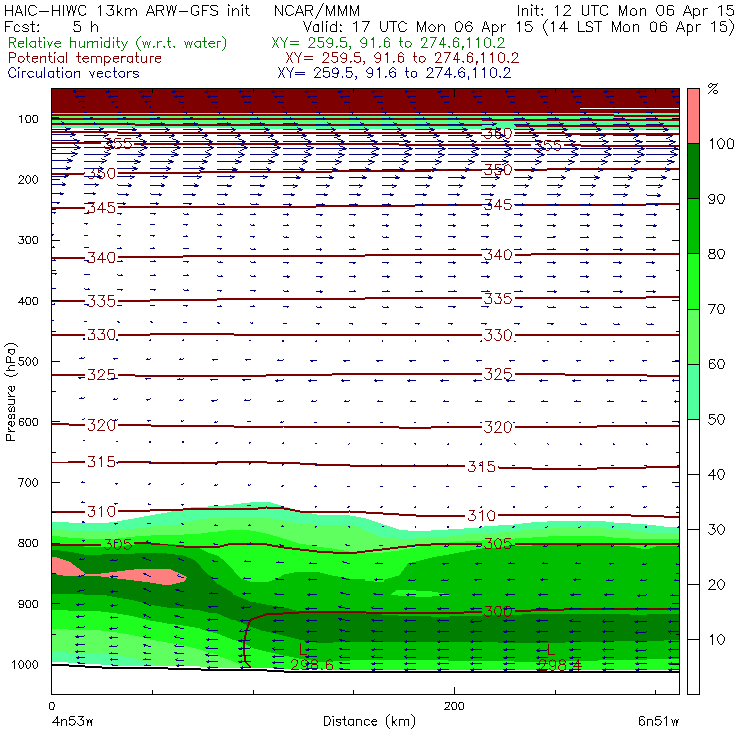Viewport: 740px width, 740px height.
Task: Click the title 'HAIC-HIWC 13km ARW-GFS init'
Action: tap(127, 10)
